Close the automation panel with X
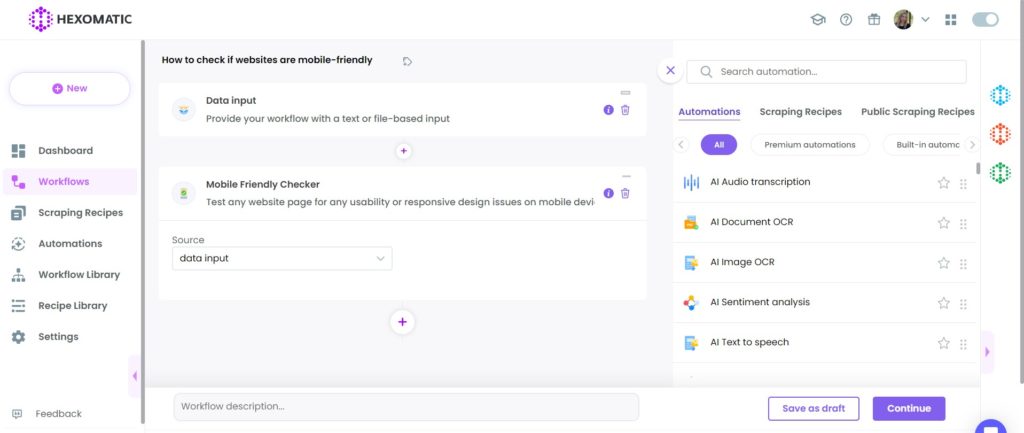The height and width of the screenshot is (433, 1024). point(670,71)
